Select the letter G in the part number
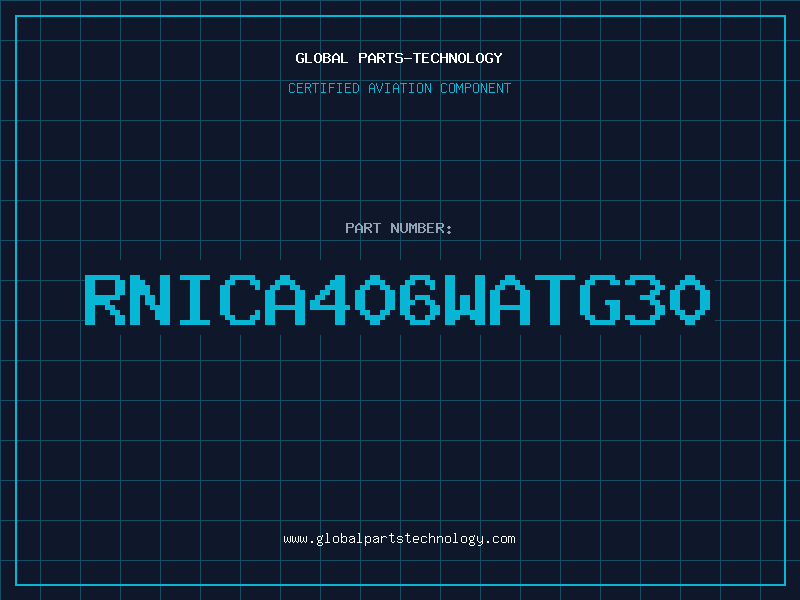 600,300
